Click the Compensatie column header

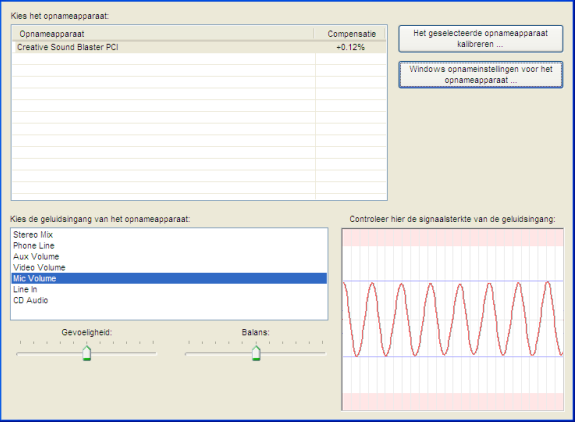pyautogui.click(x=350, y=34)
